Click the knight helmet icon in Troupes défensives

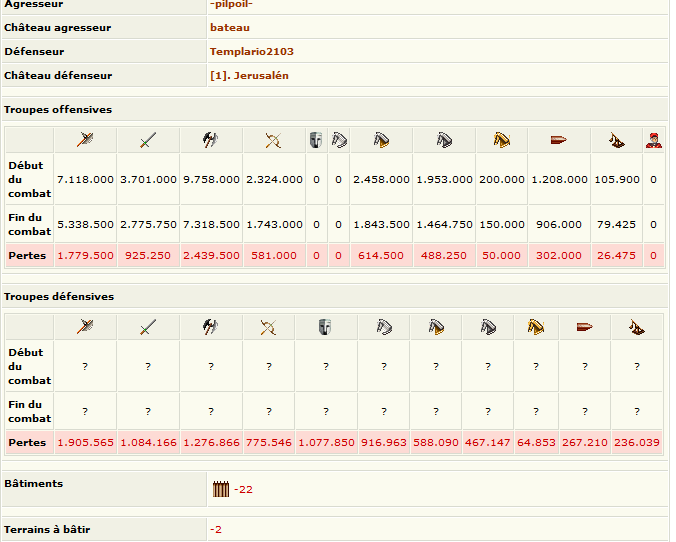click(325, 327)
